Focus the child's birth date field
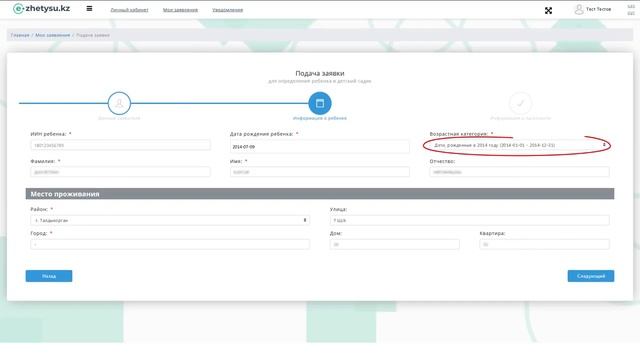This screenshot has height=360, width=640. [320, 146]
